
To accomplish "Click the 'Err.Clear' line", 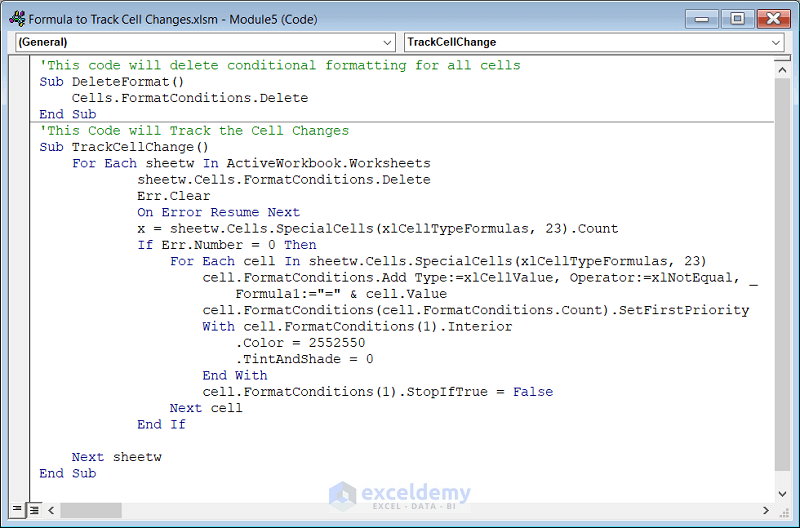I will [173, 196].
